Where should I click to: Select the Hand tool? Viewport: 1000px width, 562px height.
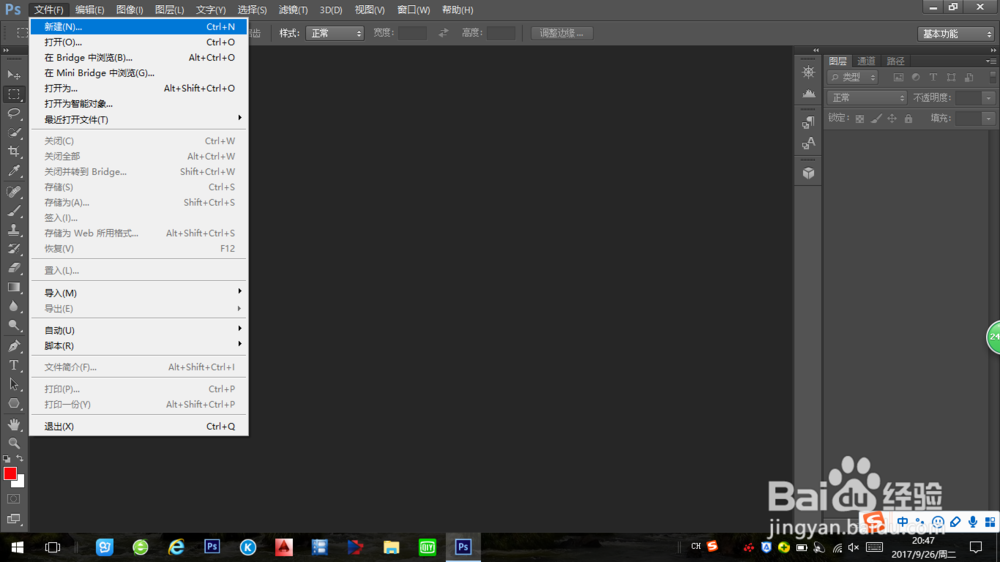click(x=13, y=424)
